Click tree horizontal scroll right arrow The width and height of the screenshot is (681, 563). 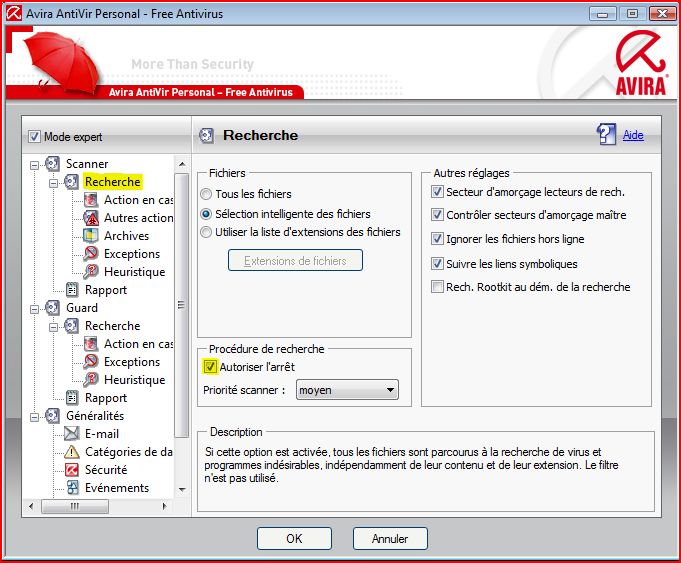(165, 506)
